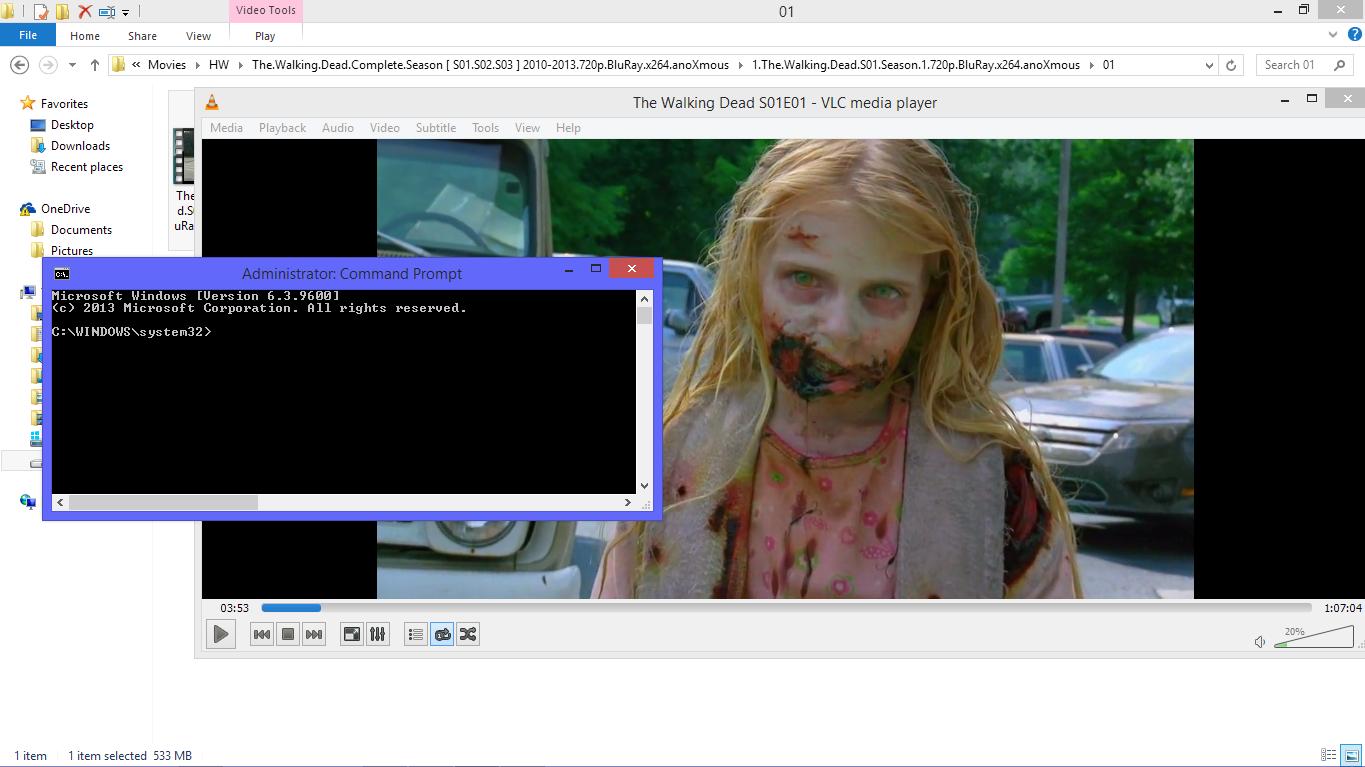The width and height of the screenshot is (1365, 767).
Task: Skip to previous media in VLC
Action: point(262,634)
